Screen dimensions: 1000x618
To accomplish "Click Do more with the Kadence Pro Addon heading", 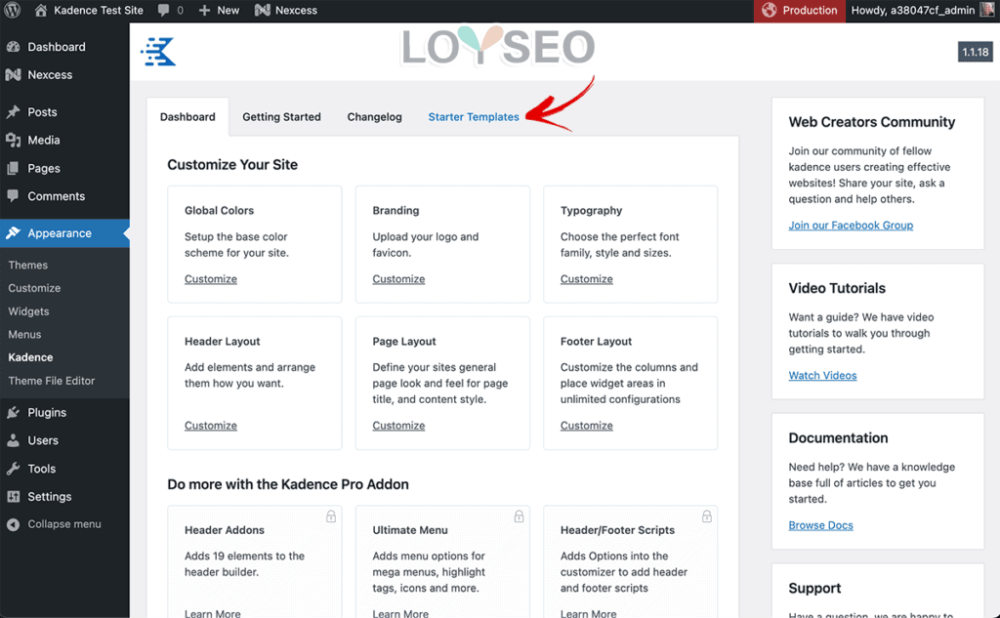I will tap(288, 484).
